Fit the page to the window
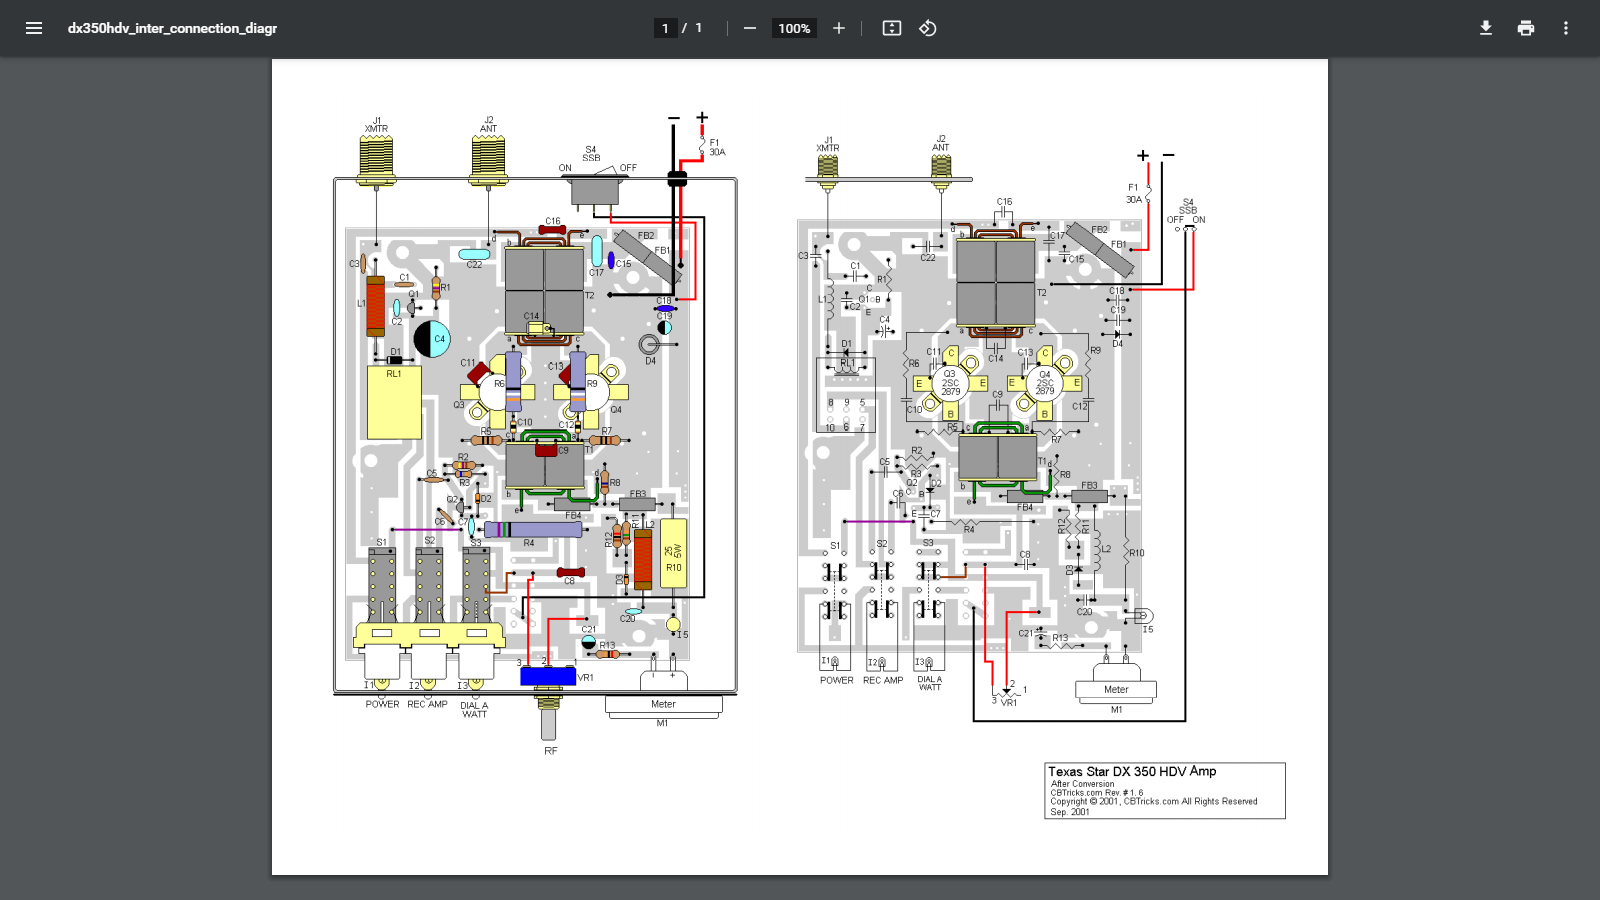This screenshot has width=1600, height=900. [x=890, y=28]
